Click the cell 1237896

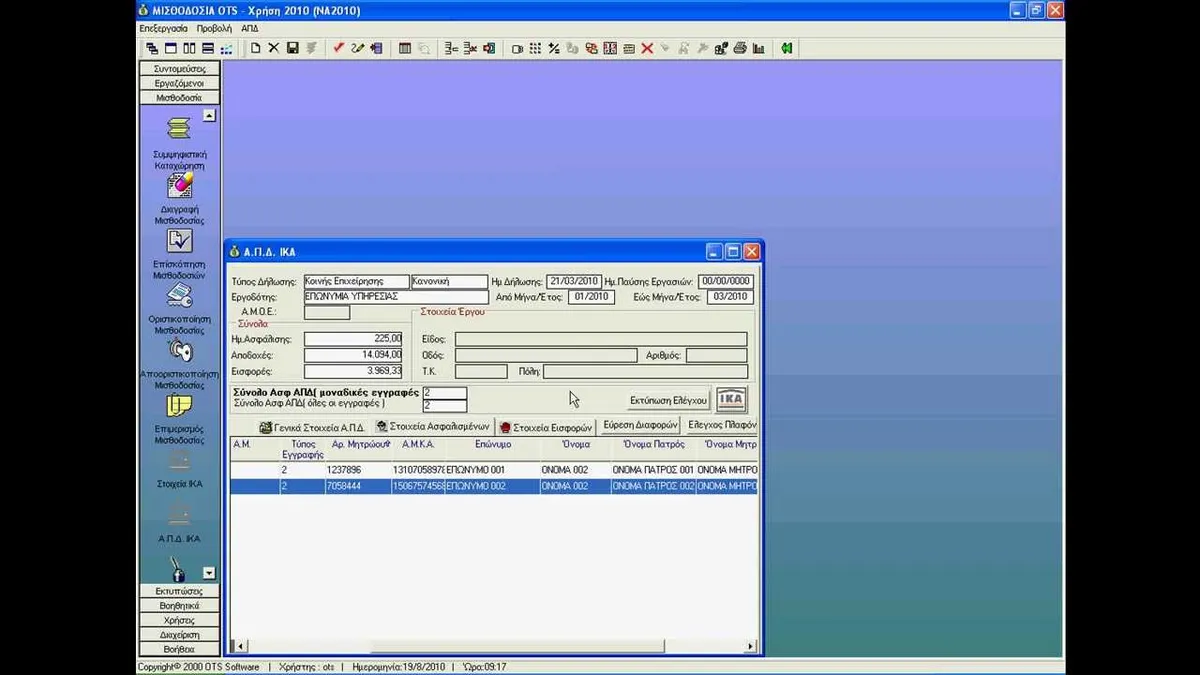pyautogui.click(x=359, y=470)
